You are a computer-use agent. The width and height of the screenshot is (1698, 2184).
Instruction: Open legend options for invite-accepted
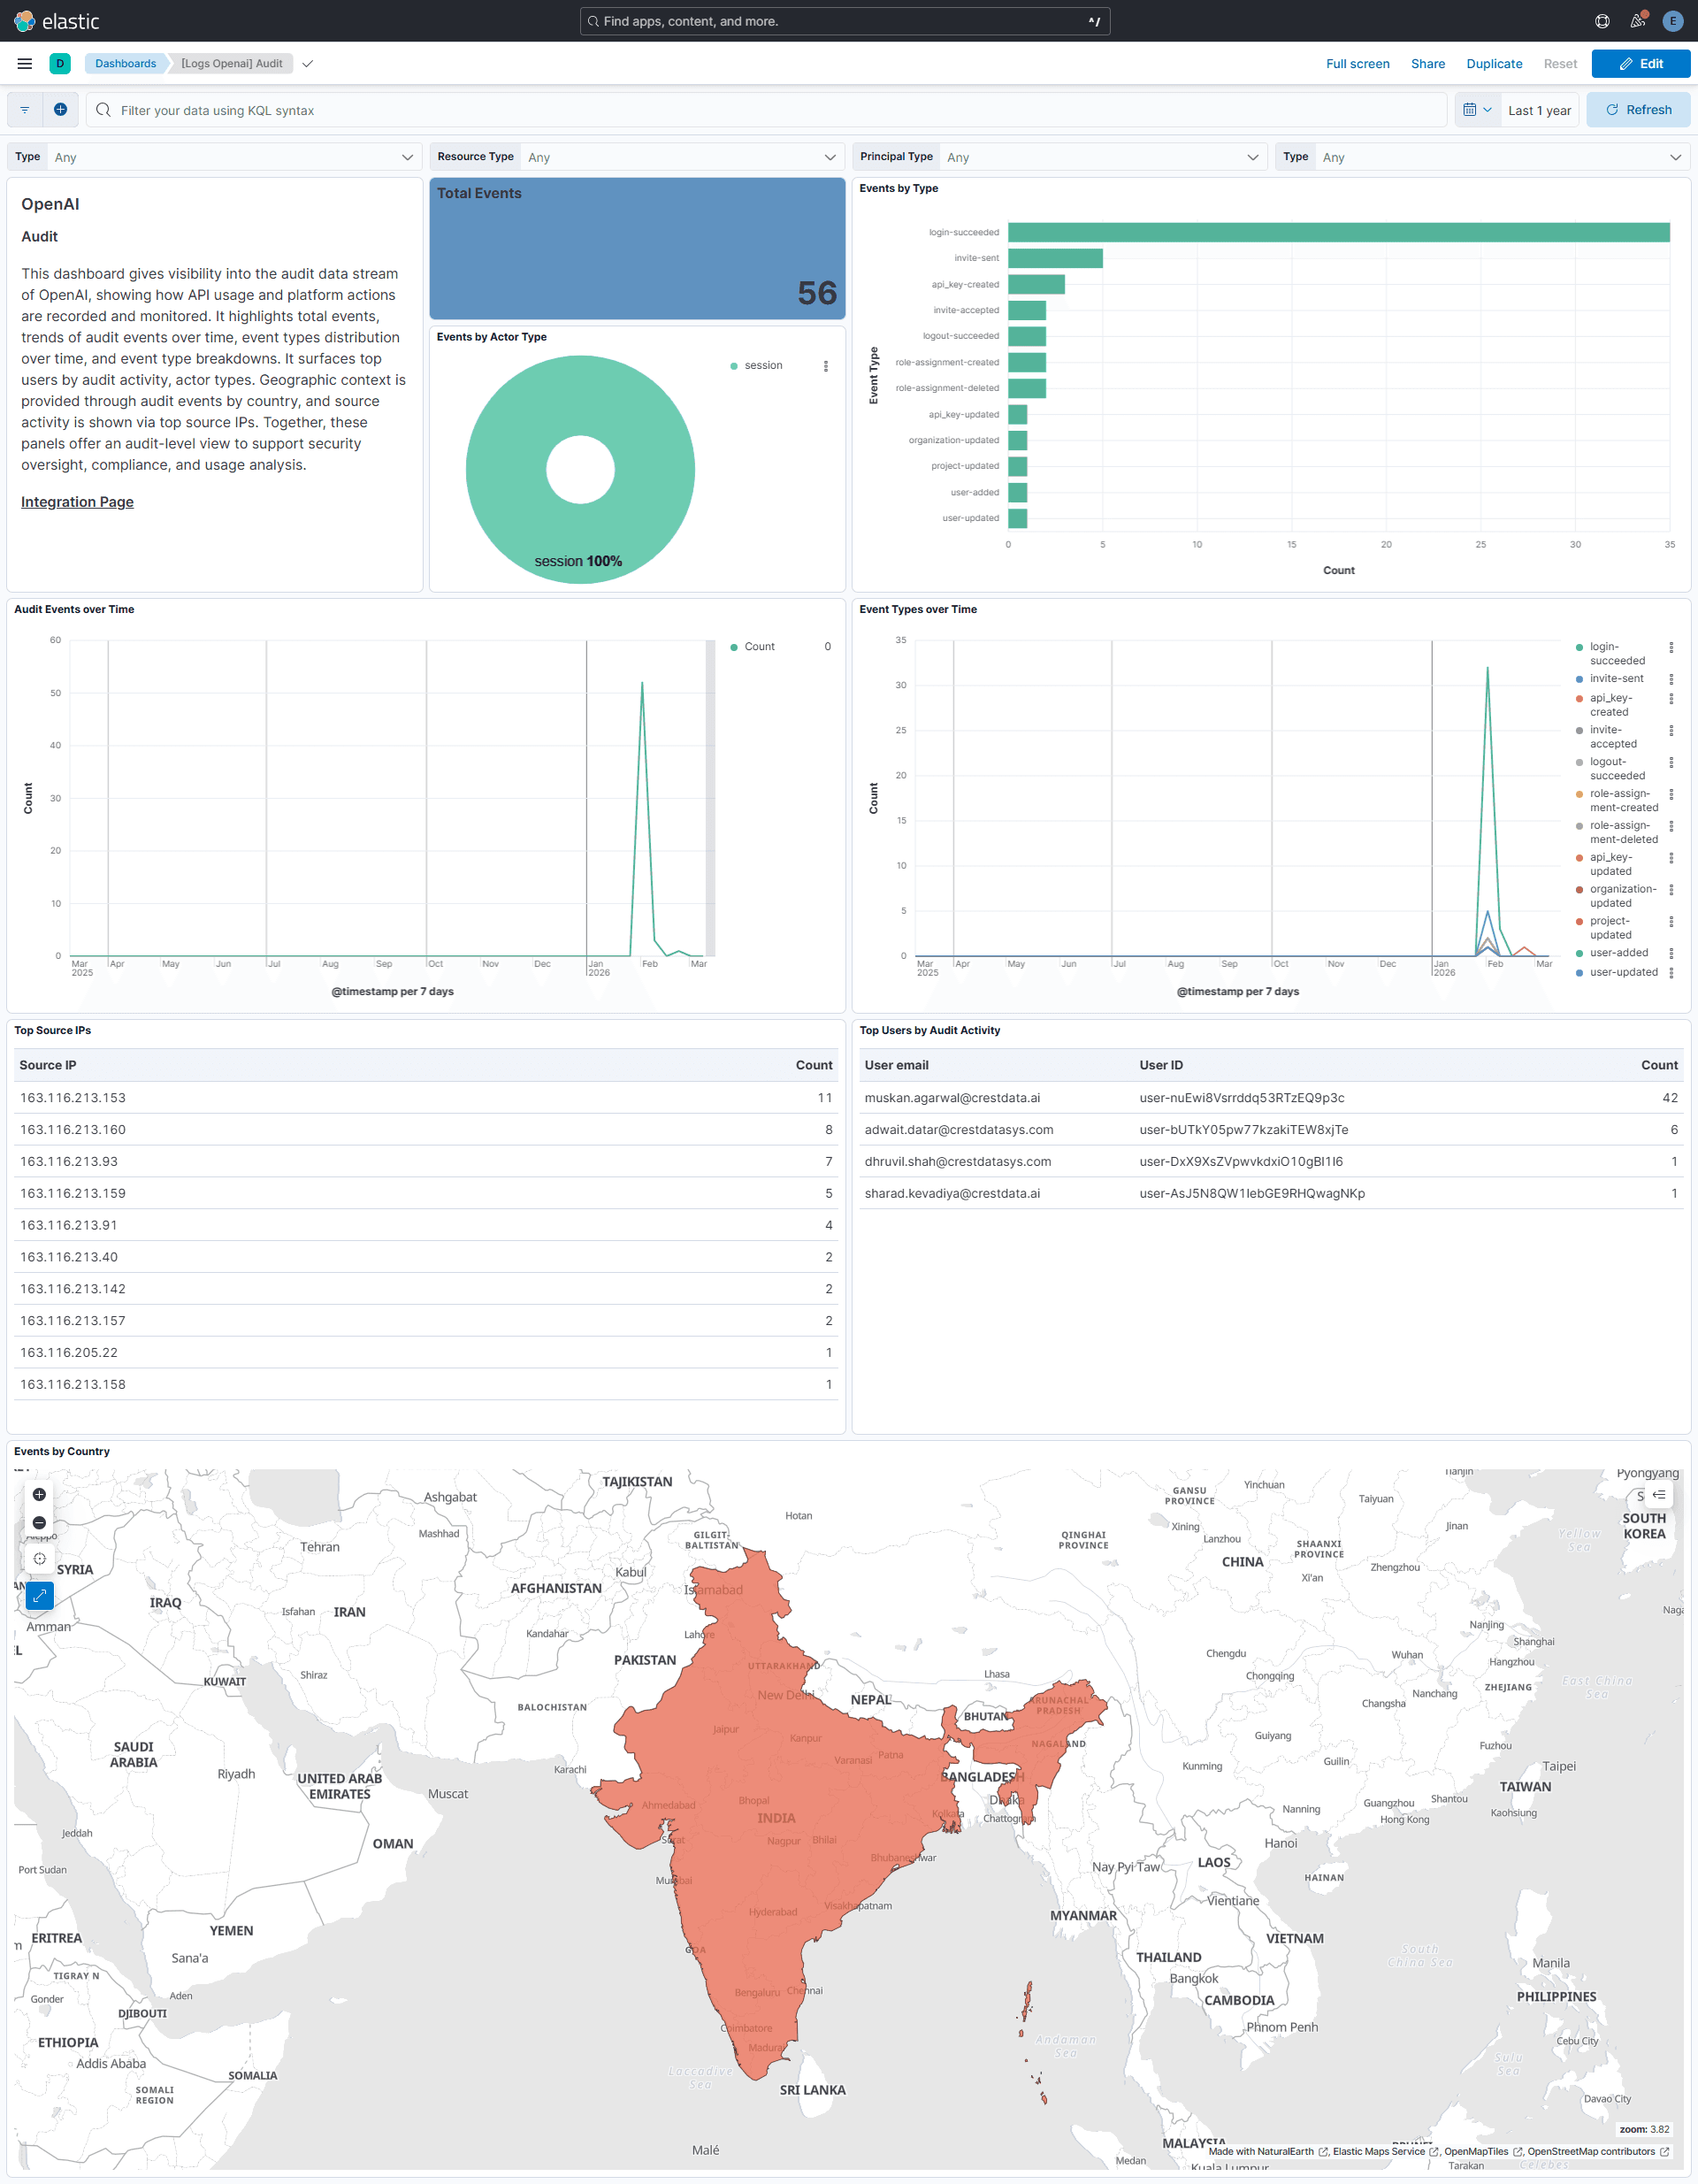click(x=1671, y=731)
